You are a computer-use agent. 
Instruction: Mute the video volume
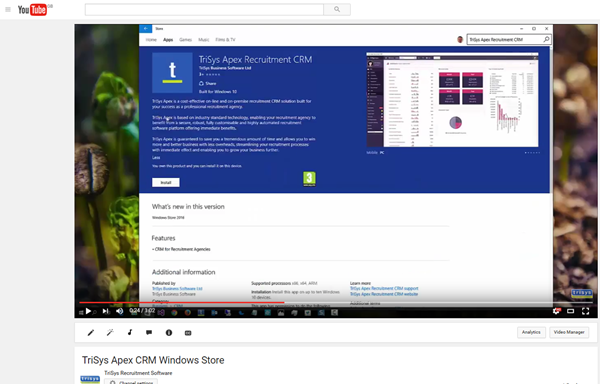(x=120, y=311)
